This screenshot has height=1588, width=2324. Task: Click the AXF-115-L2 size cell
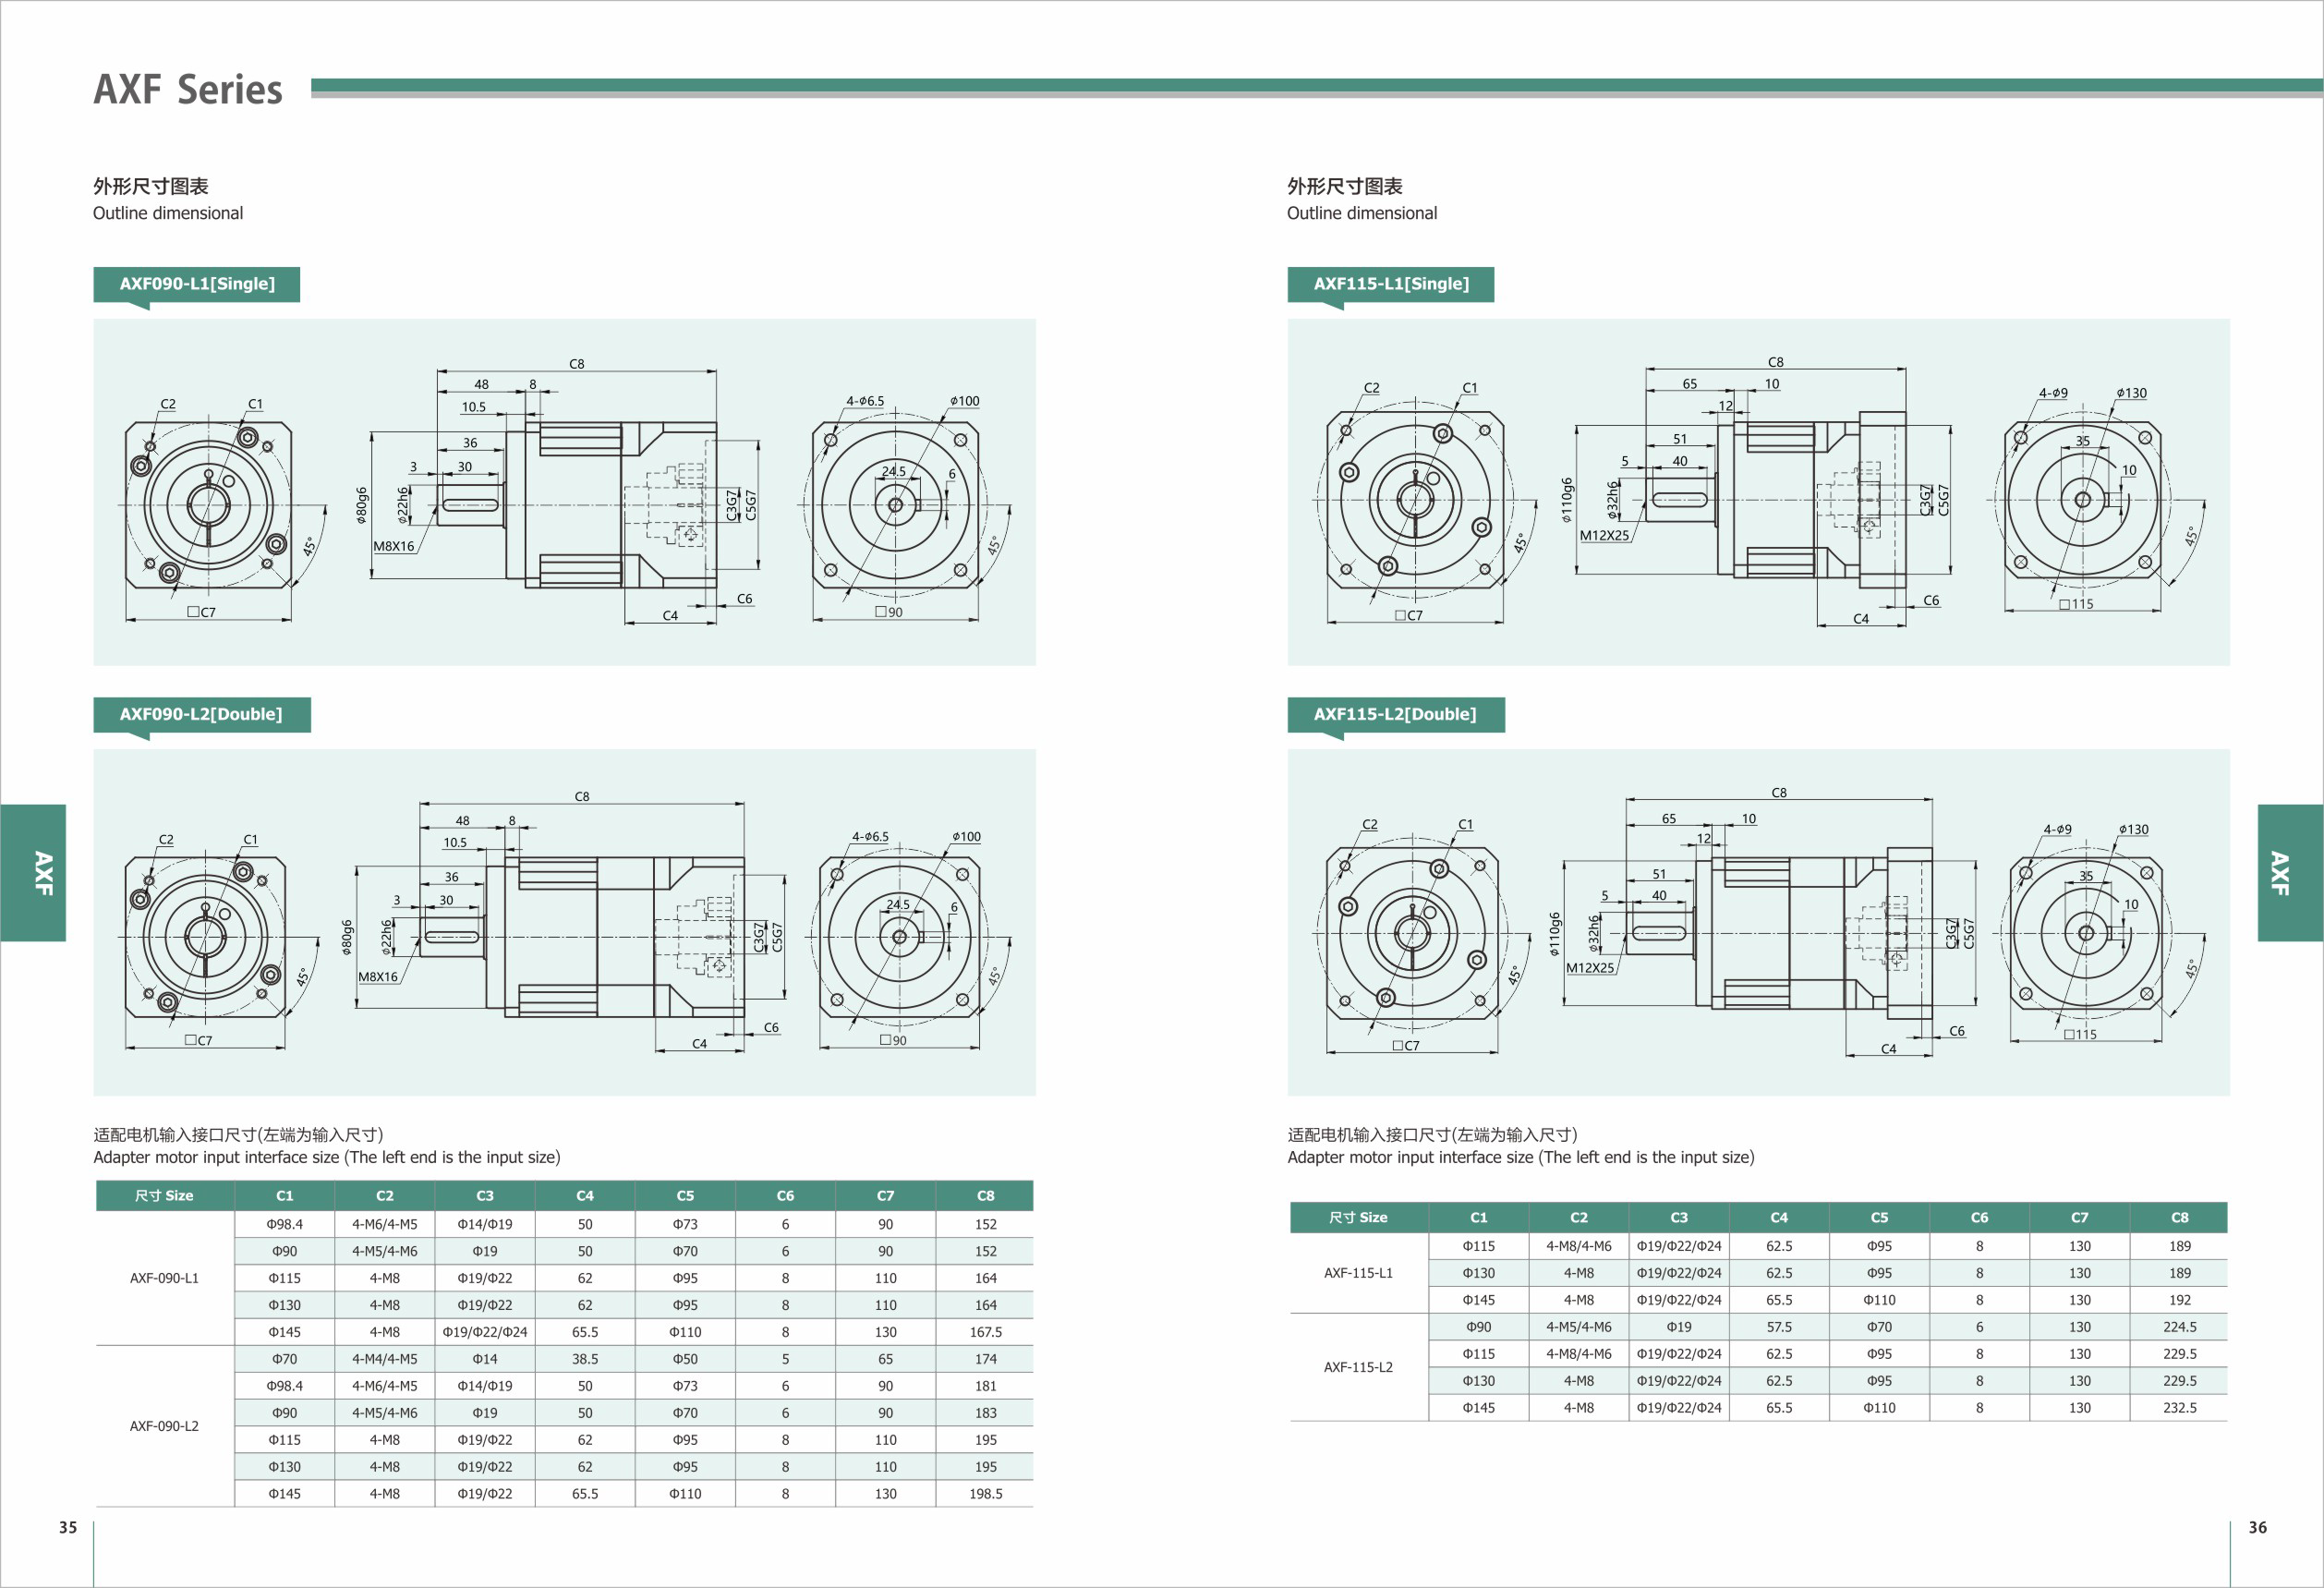(1358, 1367)
